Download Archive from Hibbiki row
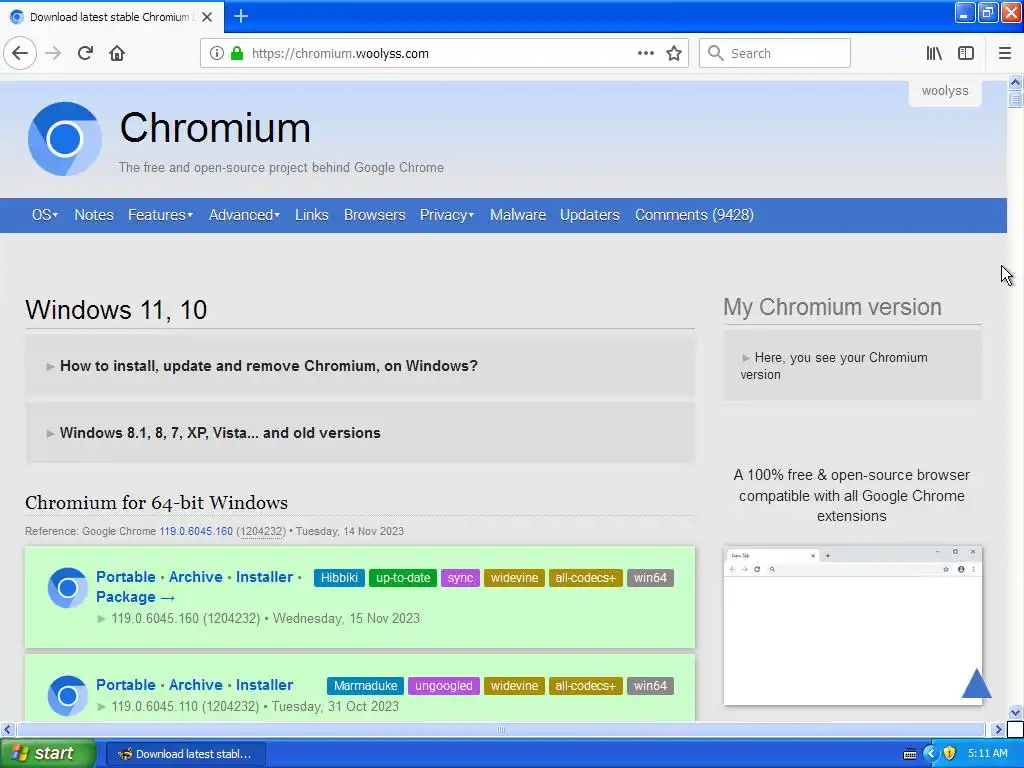 point(196,577)
